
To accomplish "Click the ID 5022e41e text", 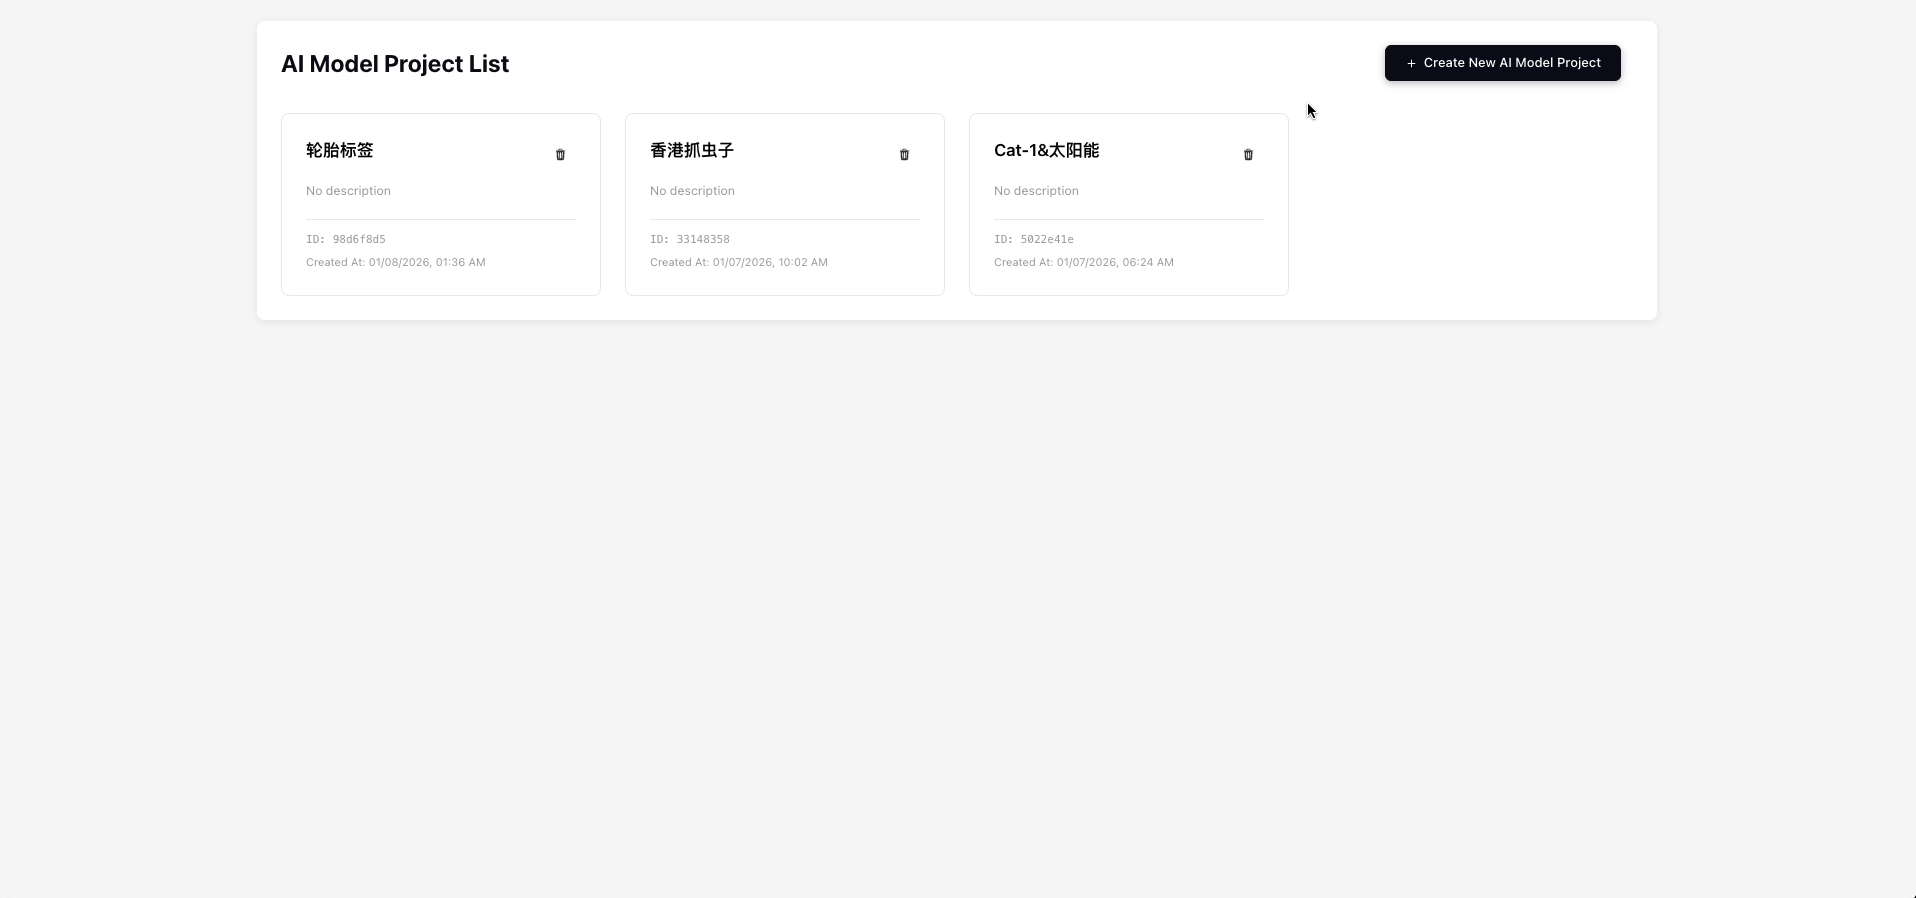I will pyautogui.click(x=1034, y=240).
